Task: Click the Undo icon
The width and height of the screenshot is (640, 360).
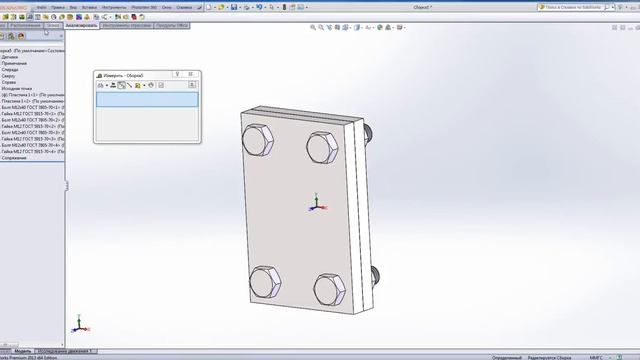Action: (259, 7)
